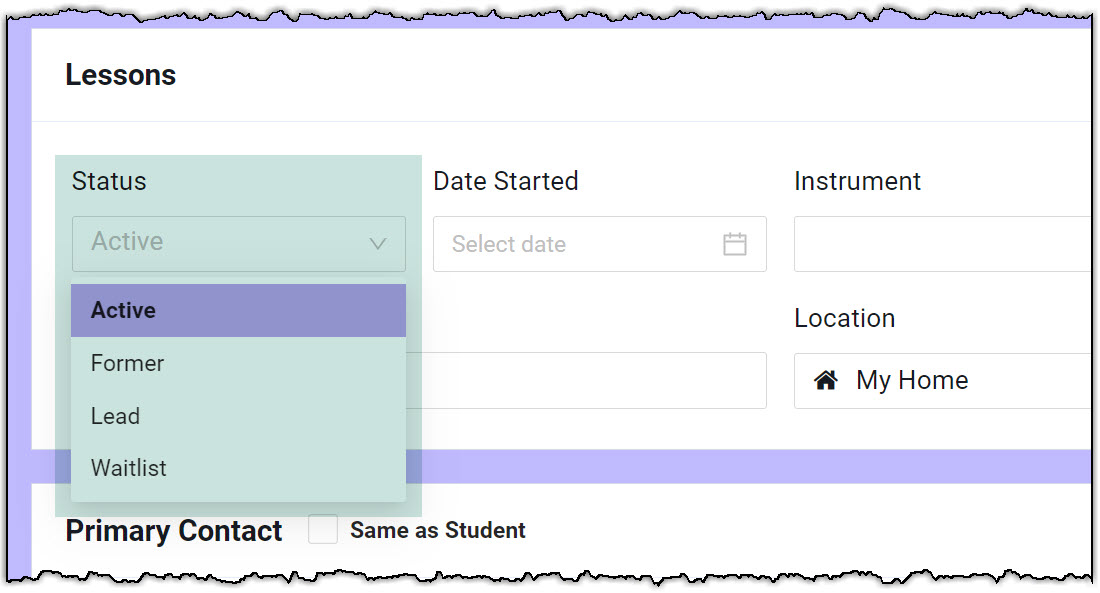Pick the Lead status option
This screenshot has height=593, width=1100.
pyautogui.click(x=238, y=416)
